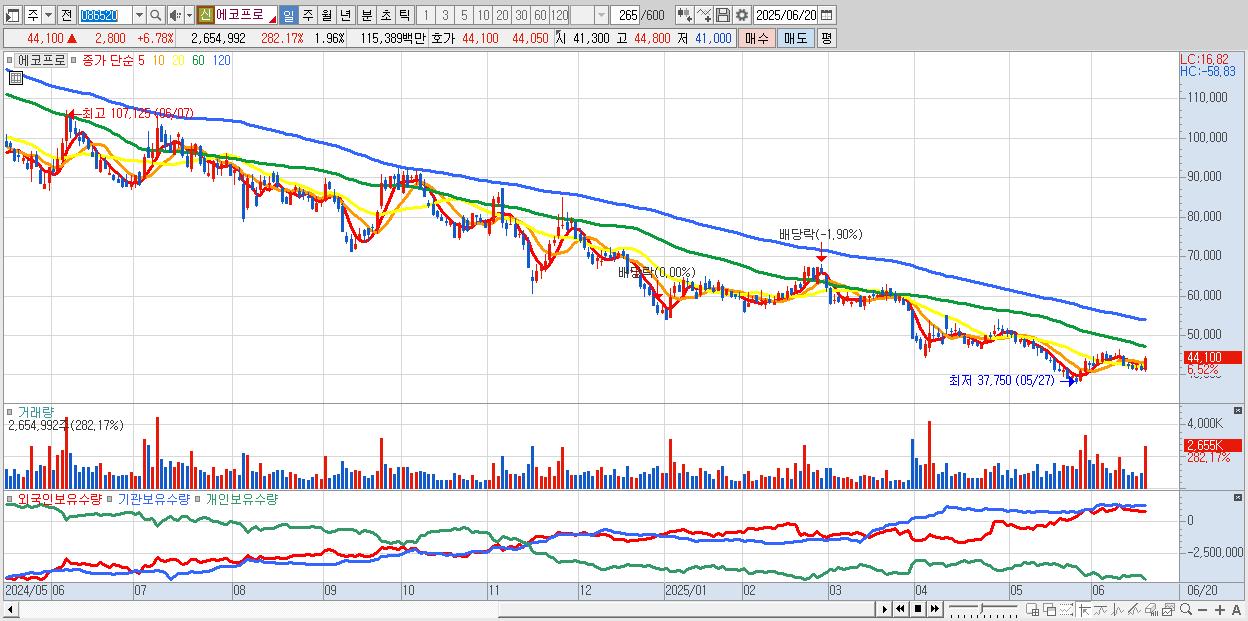Select the 일 daily period toggle
This screenshot has height=621, width=1248.
tap(288, 15)
